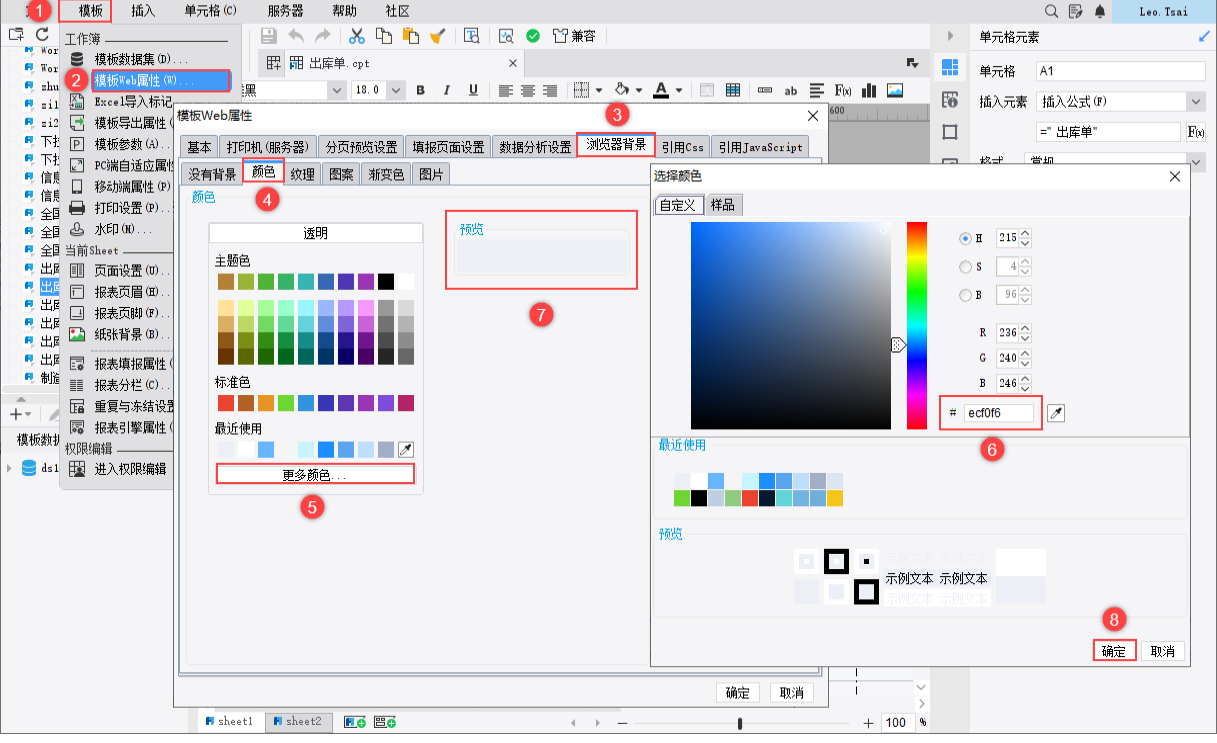Screen dimensions: 1217x743
Task: Select the sheet2 tab at the bottom
Action: 299,721
